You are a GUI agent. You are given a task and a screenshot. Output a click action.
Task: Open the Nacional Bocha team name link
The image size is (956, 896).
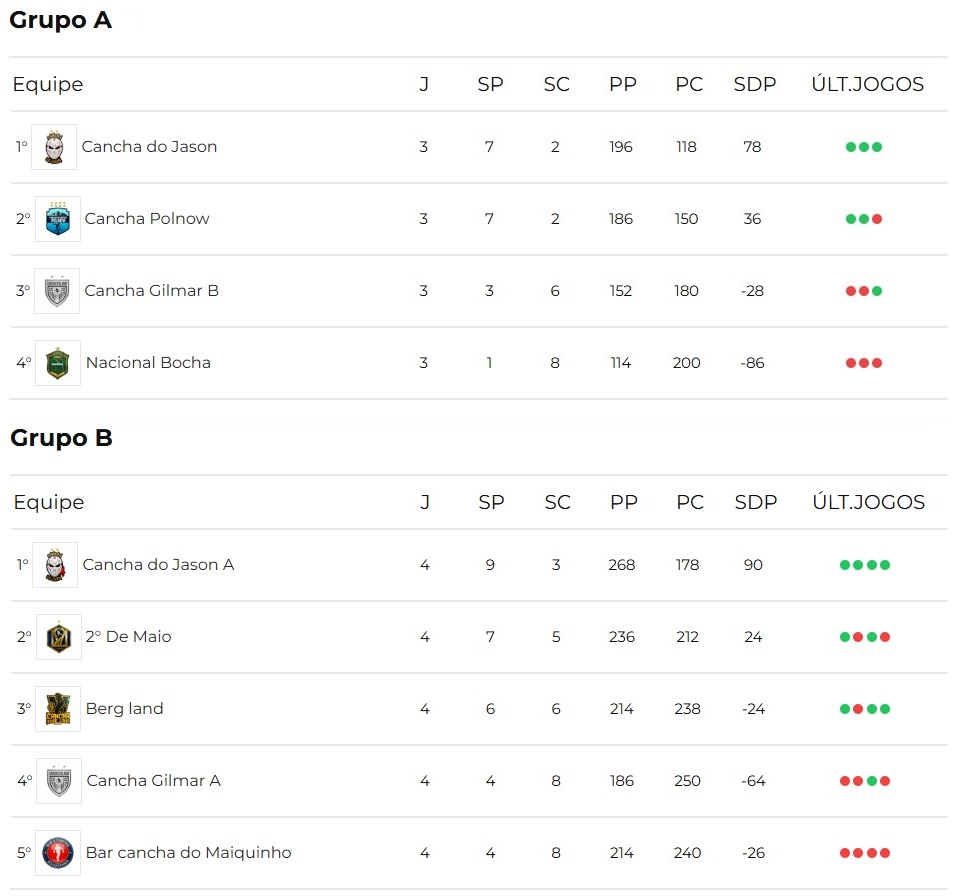[148, 363]
